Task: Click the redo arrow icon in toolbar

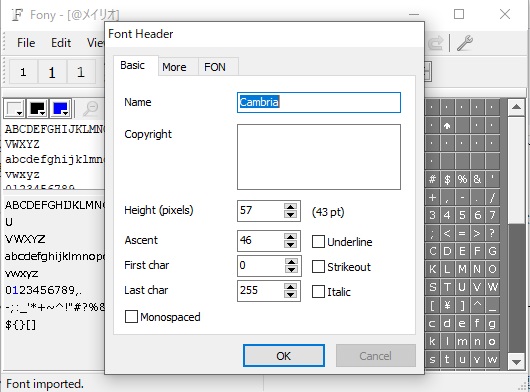Action: tap(435, 43)
